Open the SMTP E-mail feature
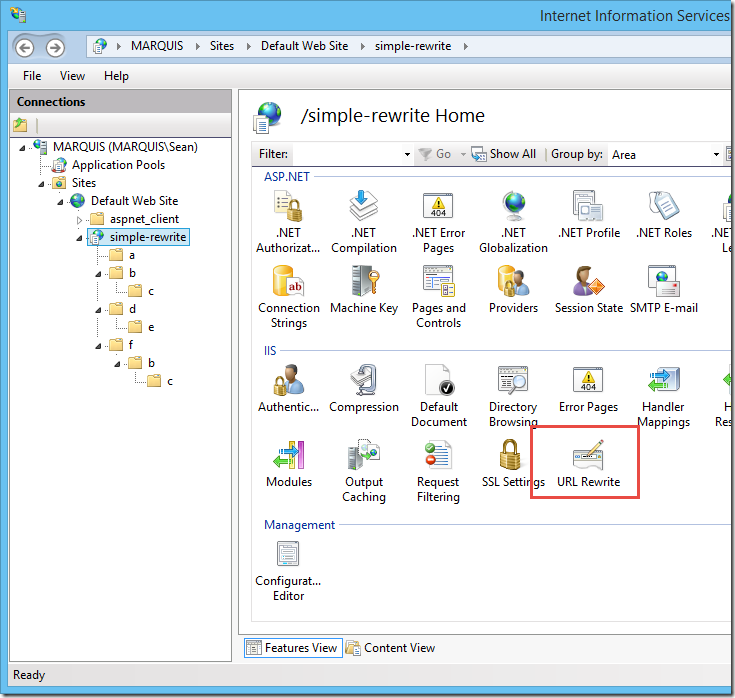 point(664,290)
